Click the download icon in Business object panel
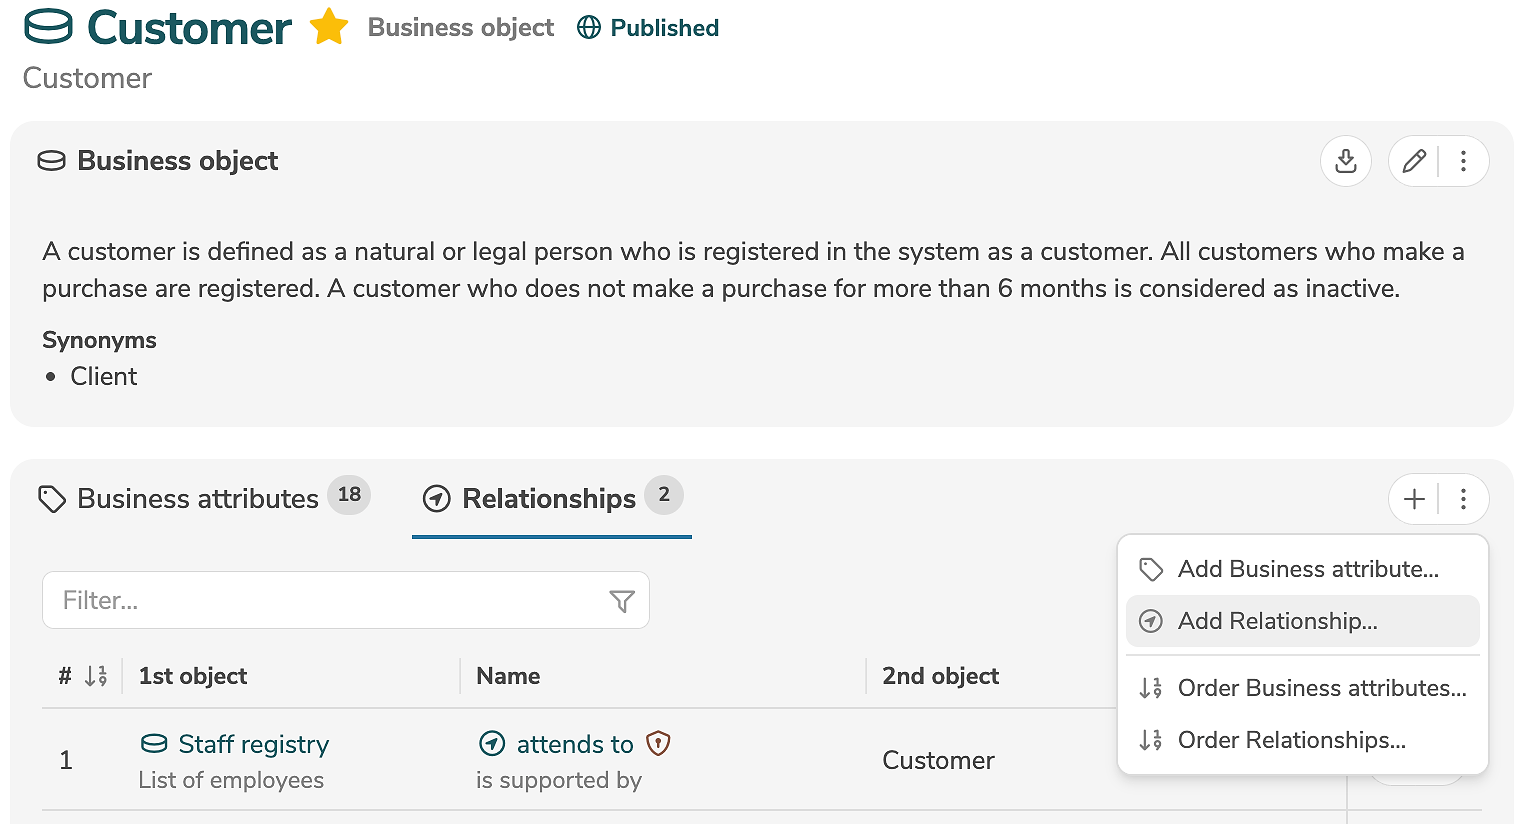This screenshot has height=824, width=1526. [1345, 161]
